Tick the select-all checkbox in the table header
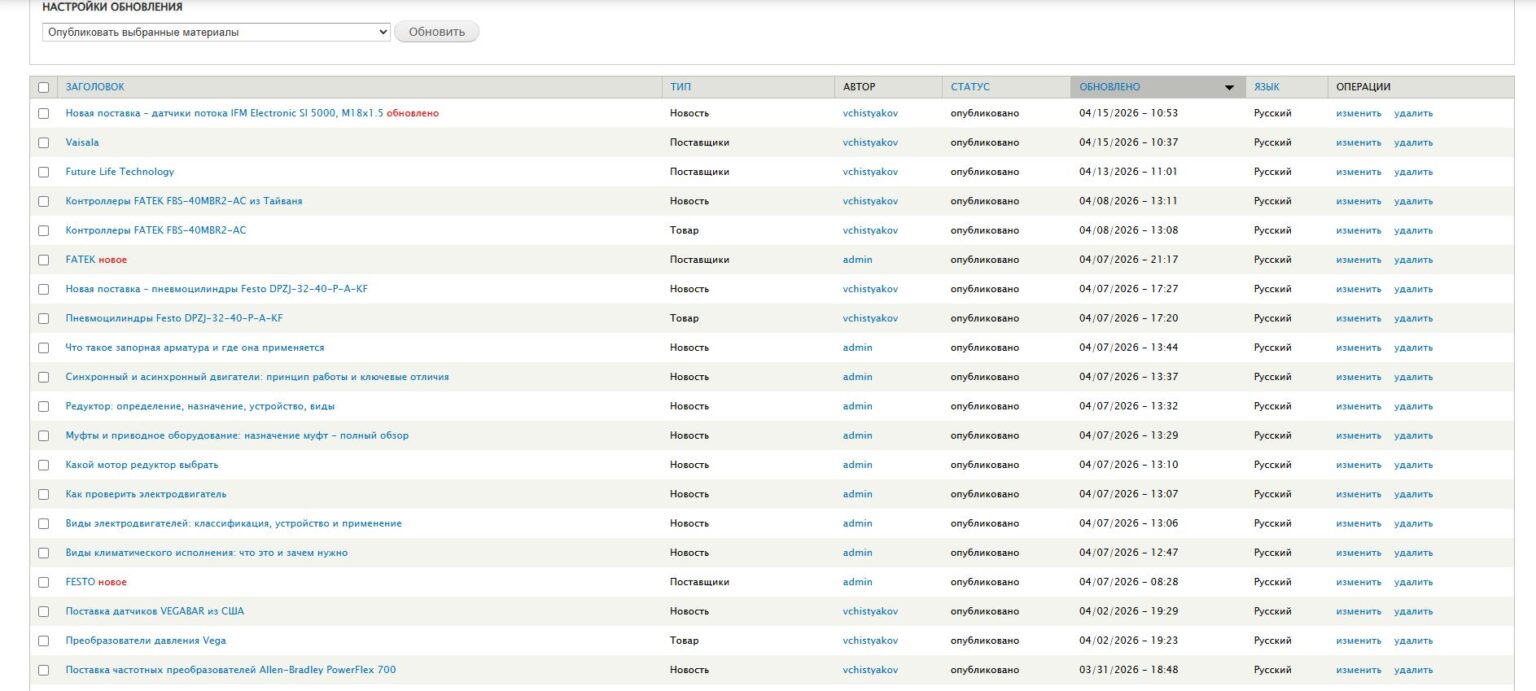The width and height of the screenshot is (1536, 691). (x=43, y=87)
